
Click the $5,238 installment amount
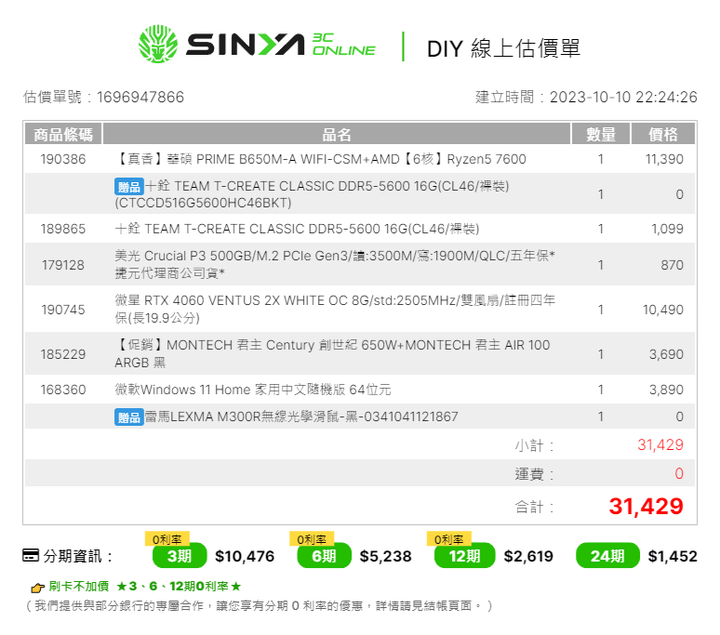click(386, 556)
